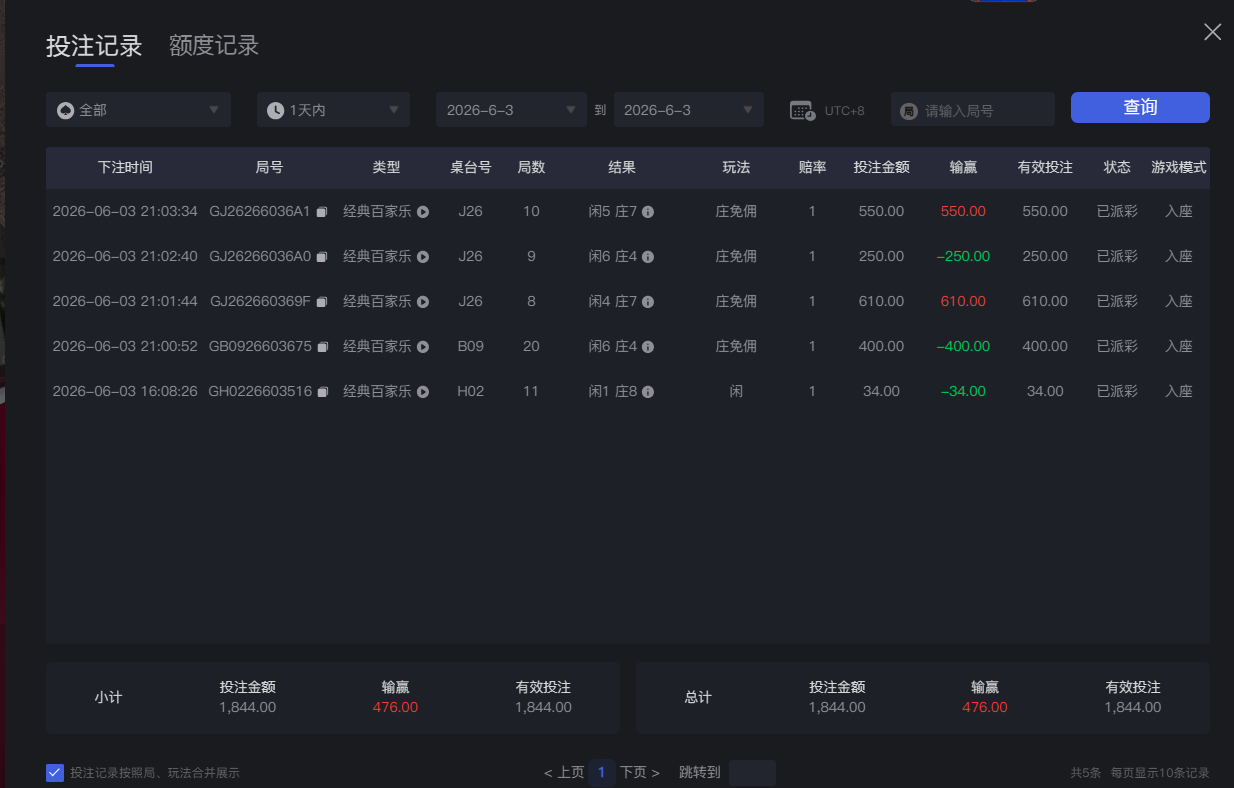The width and height of the screenshot is (1234, 788).
Task: Click loss amount -34.00
Action: [963, 392]
